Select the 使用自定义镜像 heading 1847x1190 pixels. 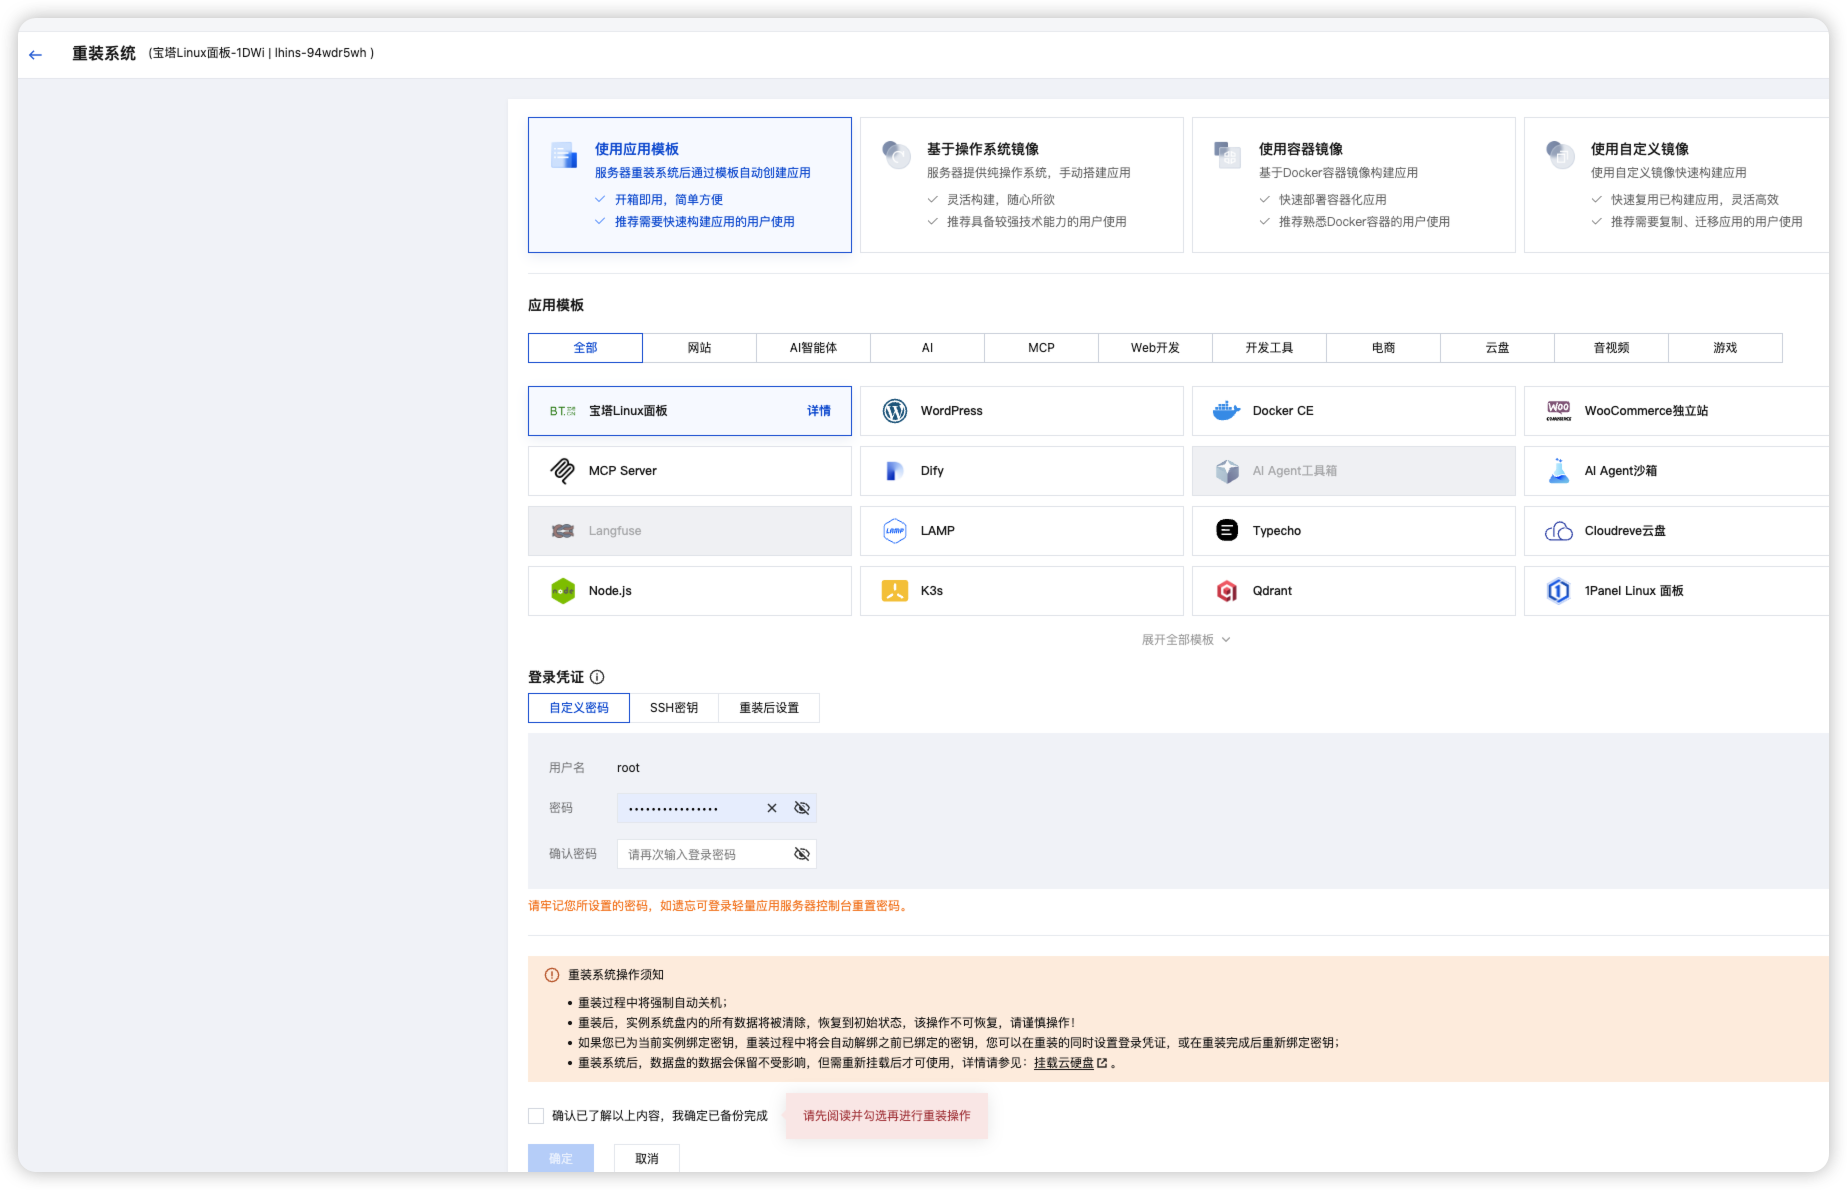[x=1640, y=149]
